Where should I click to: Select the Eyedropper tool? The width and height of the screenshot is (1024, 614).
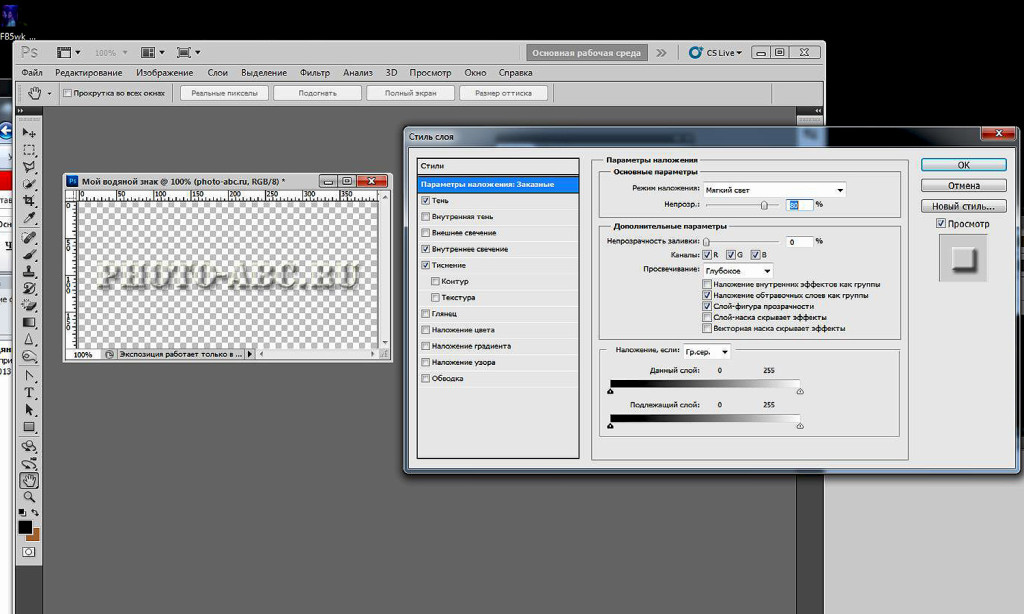pyautogui.click(x=29, y=218)
